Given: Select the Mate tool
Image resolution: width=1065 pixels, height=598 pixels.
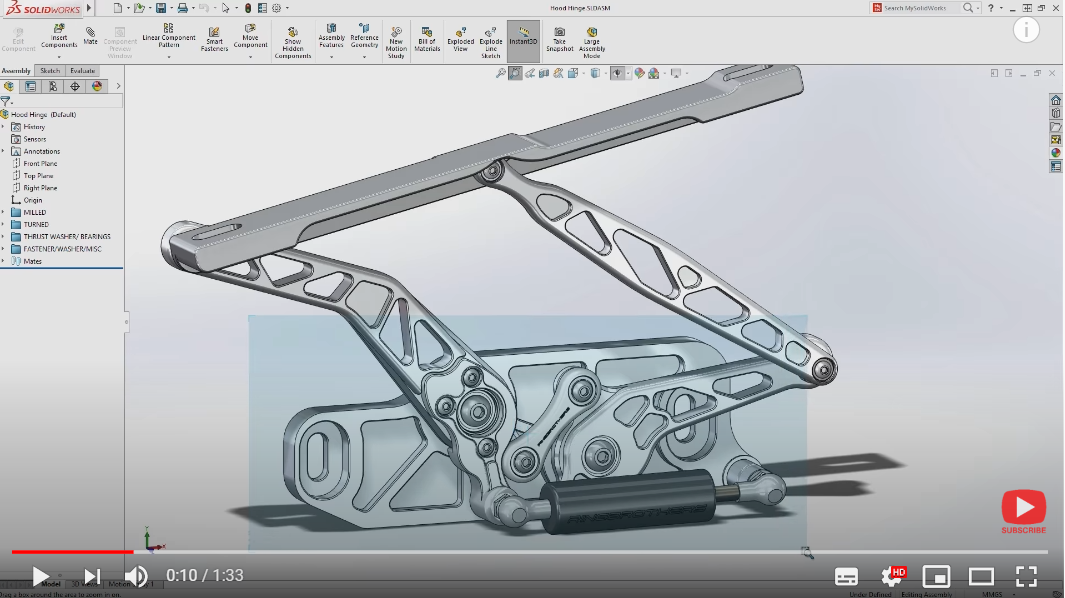Looking at the screenshot, I should coord(90,36).
